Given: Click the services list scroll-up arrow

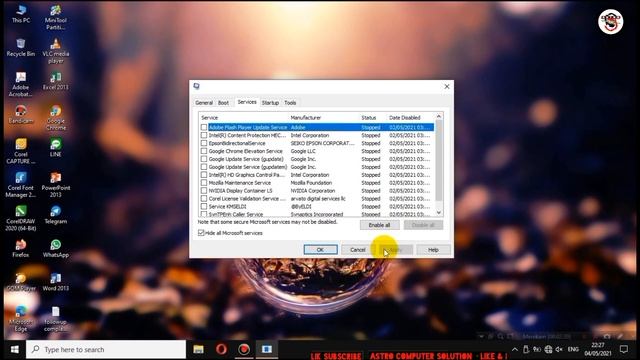Looking at the screenshot, I should click(439, 117).
